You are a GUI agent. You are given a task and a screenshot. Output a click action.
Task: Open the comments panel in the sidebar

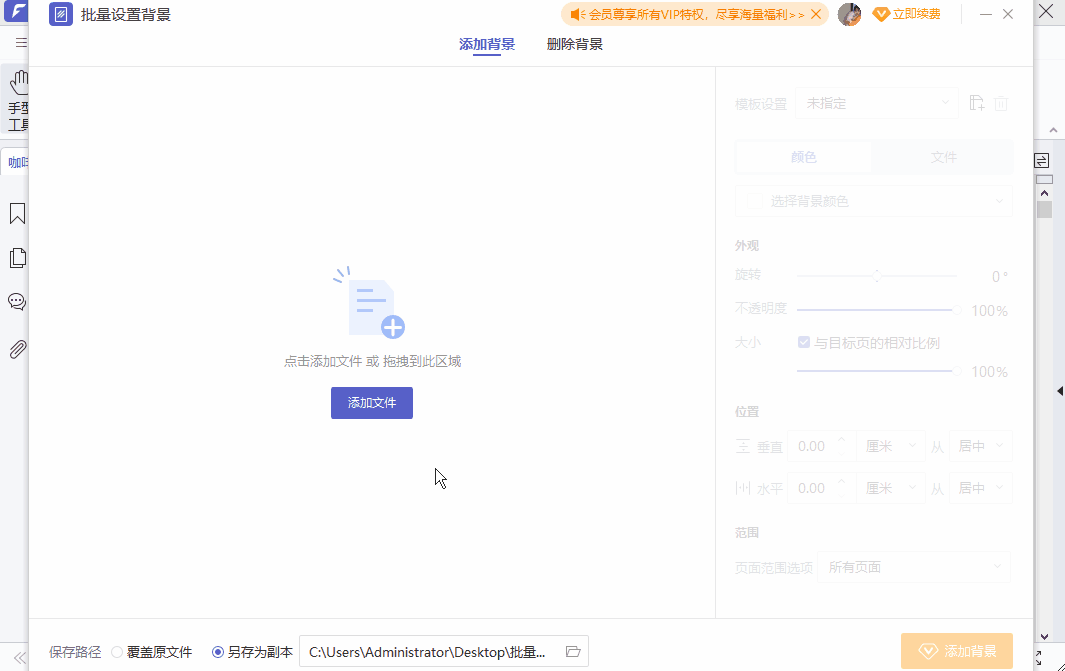(17, 301)
